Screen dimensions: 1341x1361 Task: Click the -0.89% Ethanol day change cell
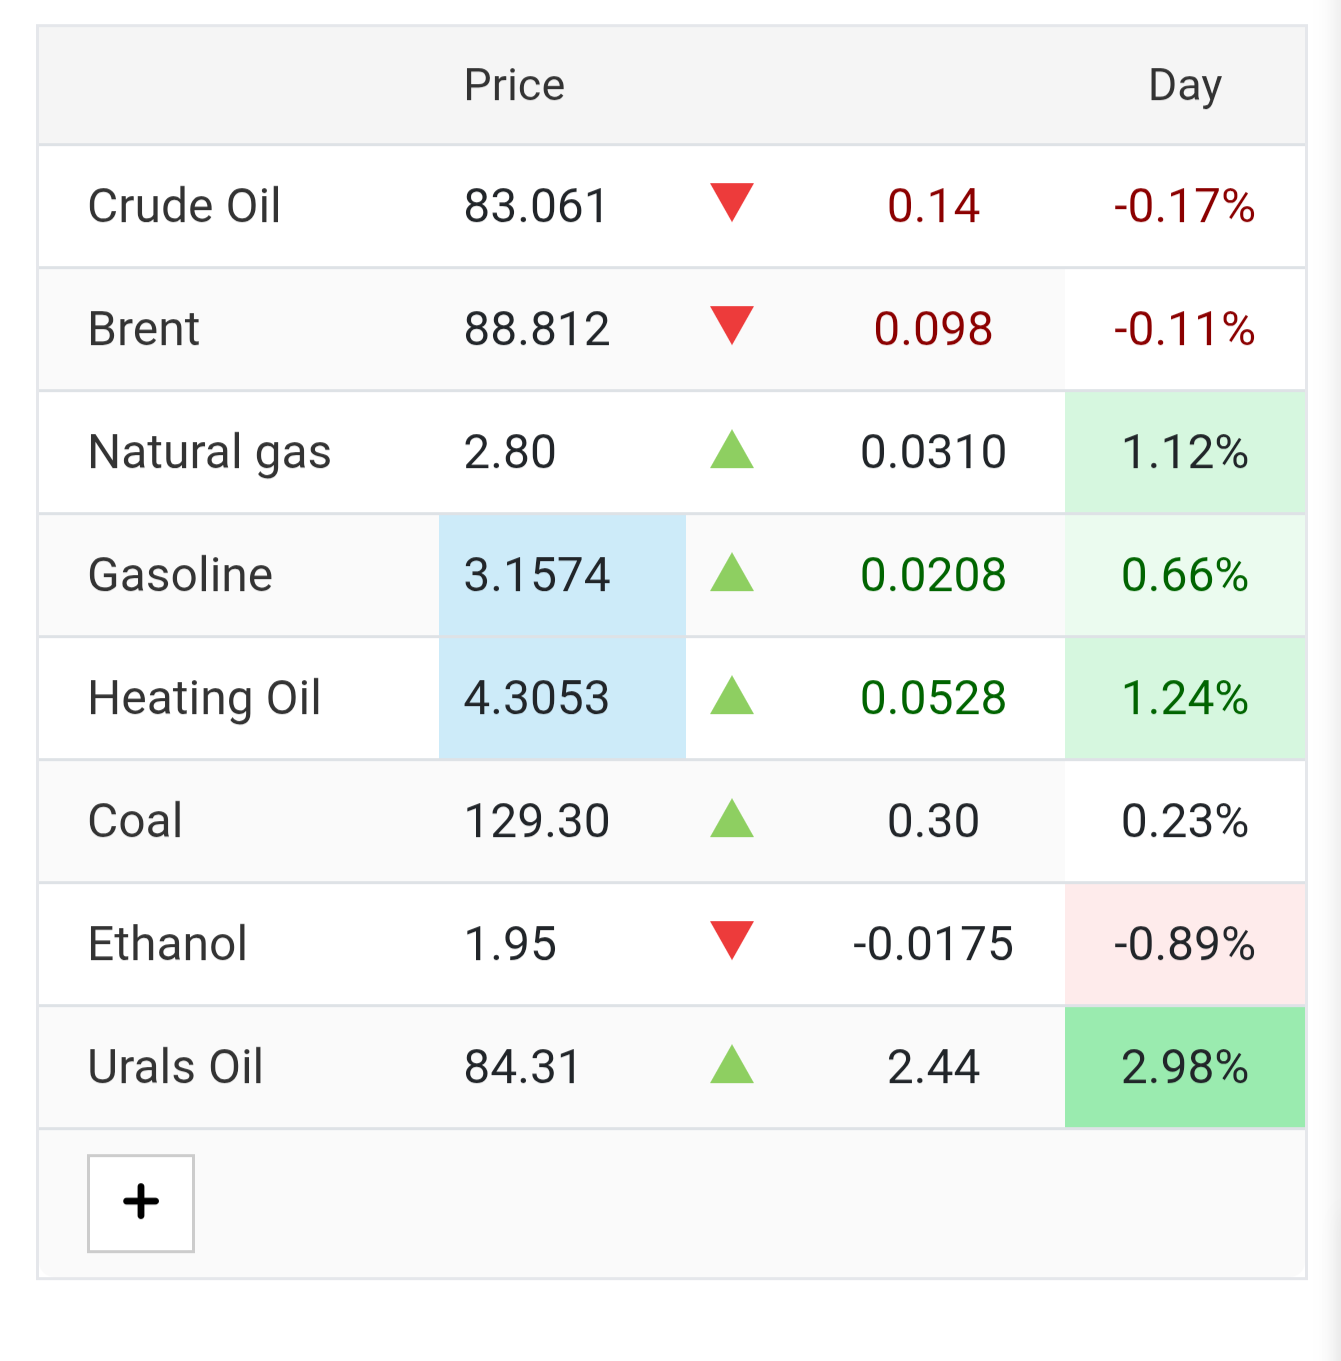click(1185, 944)
